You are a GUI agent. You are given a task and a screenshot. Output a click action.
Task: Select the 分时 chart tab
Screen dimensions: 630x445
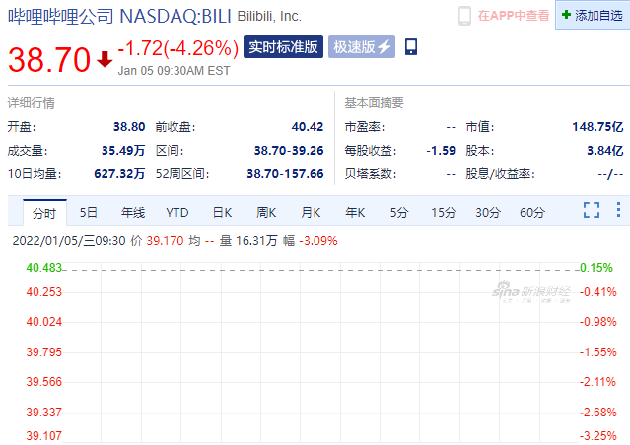point(45,213)
